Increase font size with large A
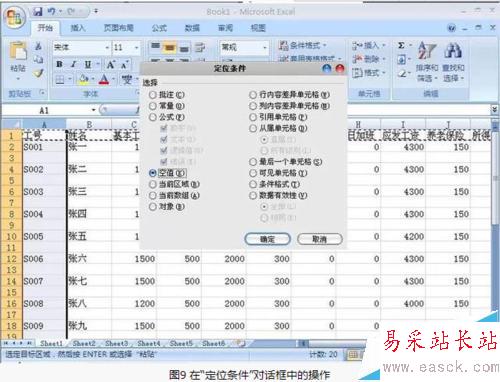The image size is (500, 382). tap(110, 64)
